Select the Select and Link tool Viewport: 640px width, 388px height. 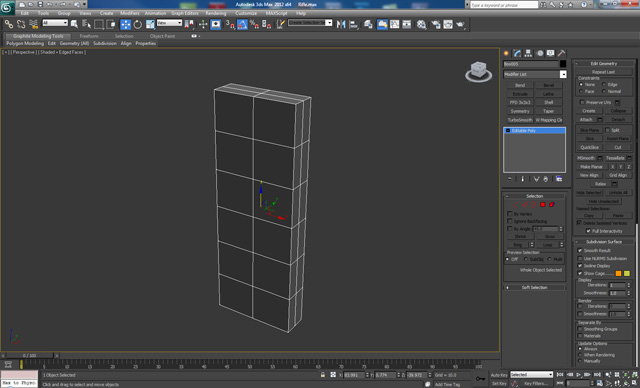tap(9, 24)
